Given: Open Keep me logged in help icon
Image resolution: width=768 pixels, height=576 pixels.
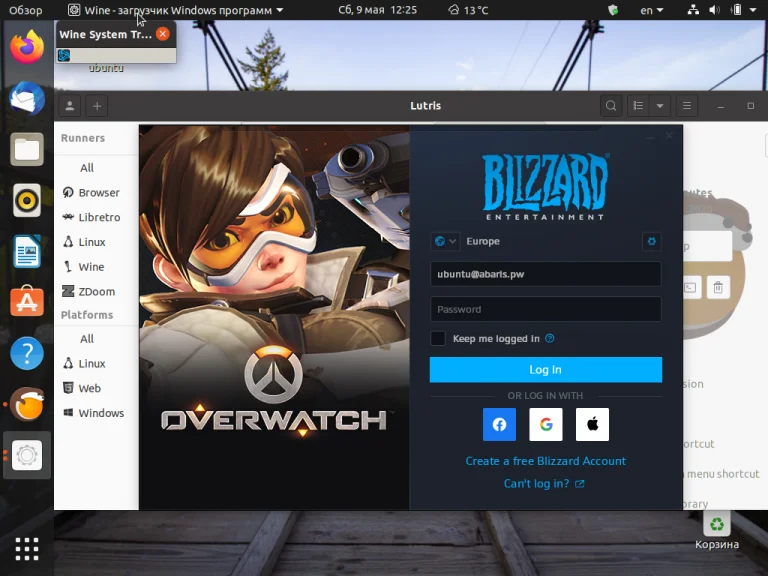Looking at the screenshot, I should [x=550, y=338].
